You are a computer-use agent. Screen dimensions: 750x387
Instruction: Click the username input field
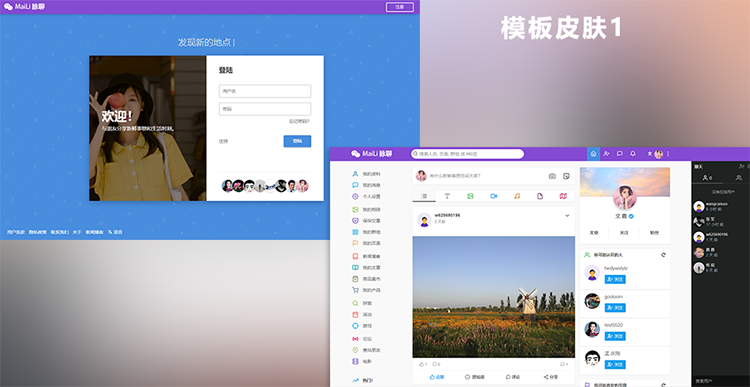click(265, 91)
